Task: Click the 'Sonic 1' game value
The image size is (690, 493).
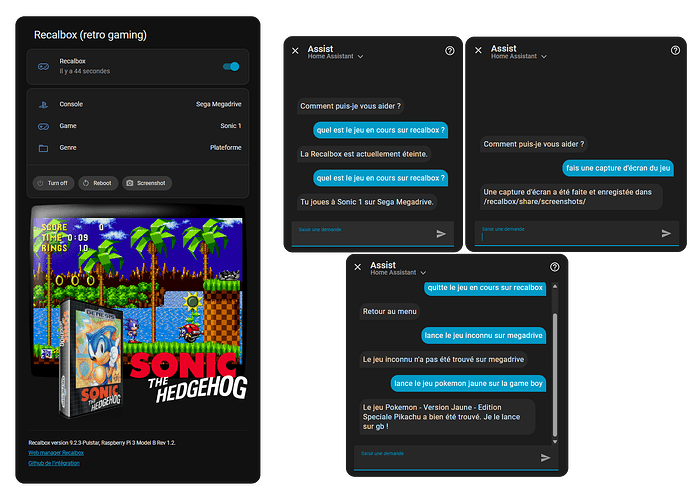Action: tap(231, 126)
